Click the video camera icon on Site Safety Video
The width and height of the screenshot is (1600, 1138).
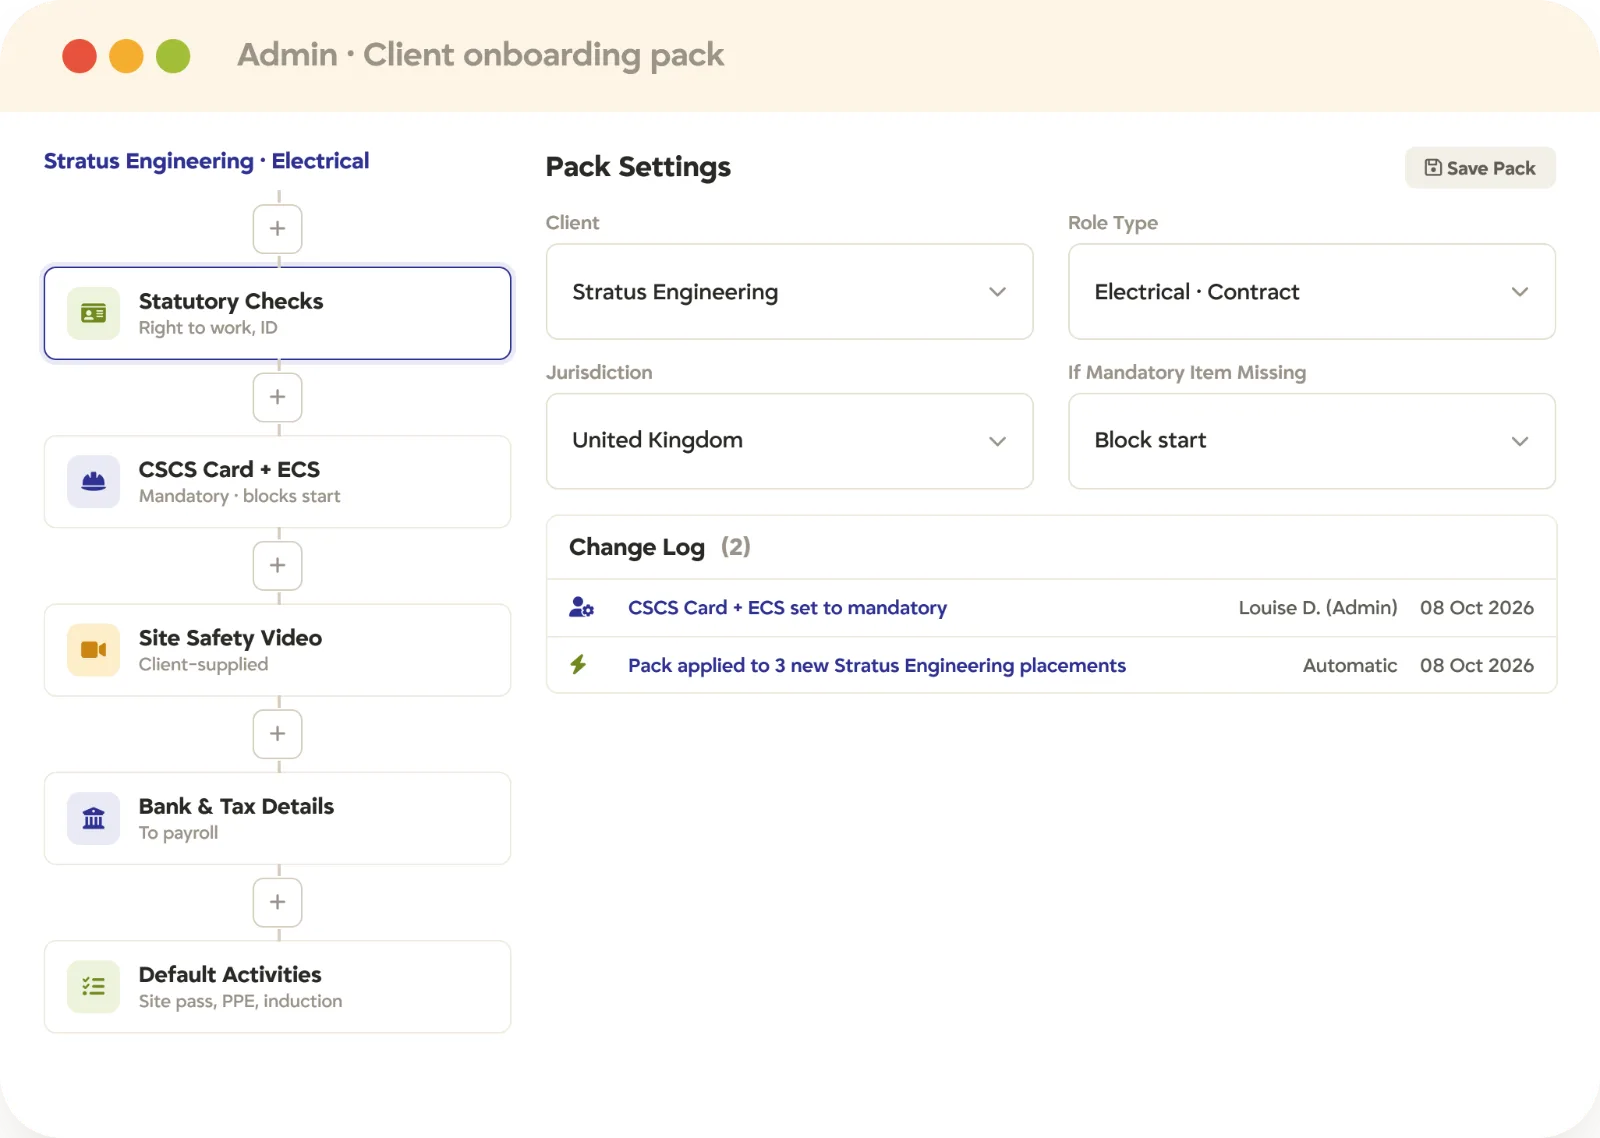[93, 650]
